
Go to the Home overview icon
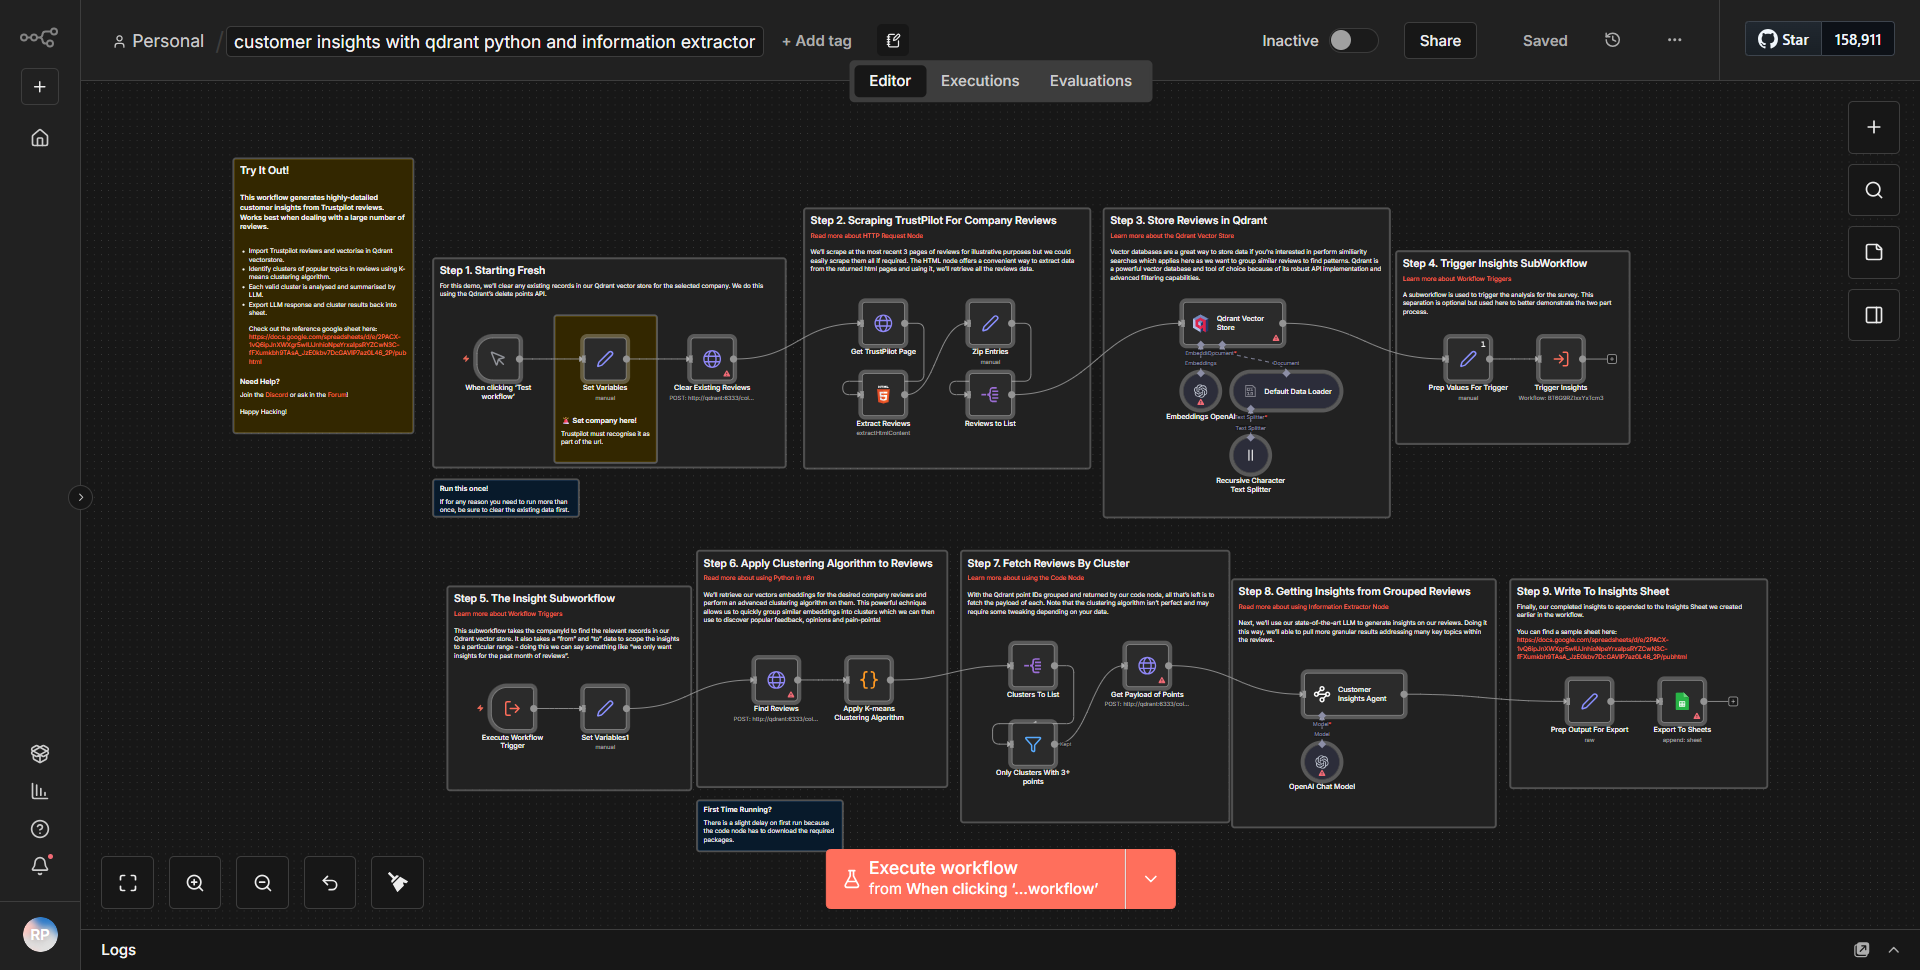coord(40,138)
